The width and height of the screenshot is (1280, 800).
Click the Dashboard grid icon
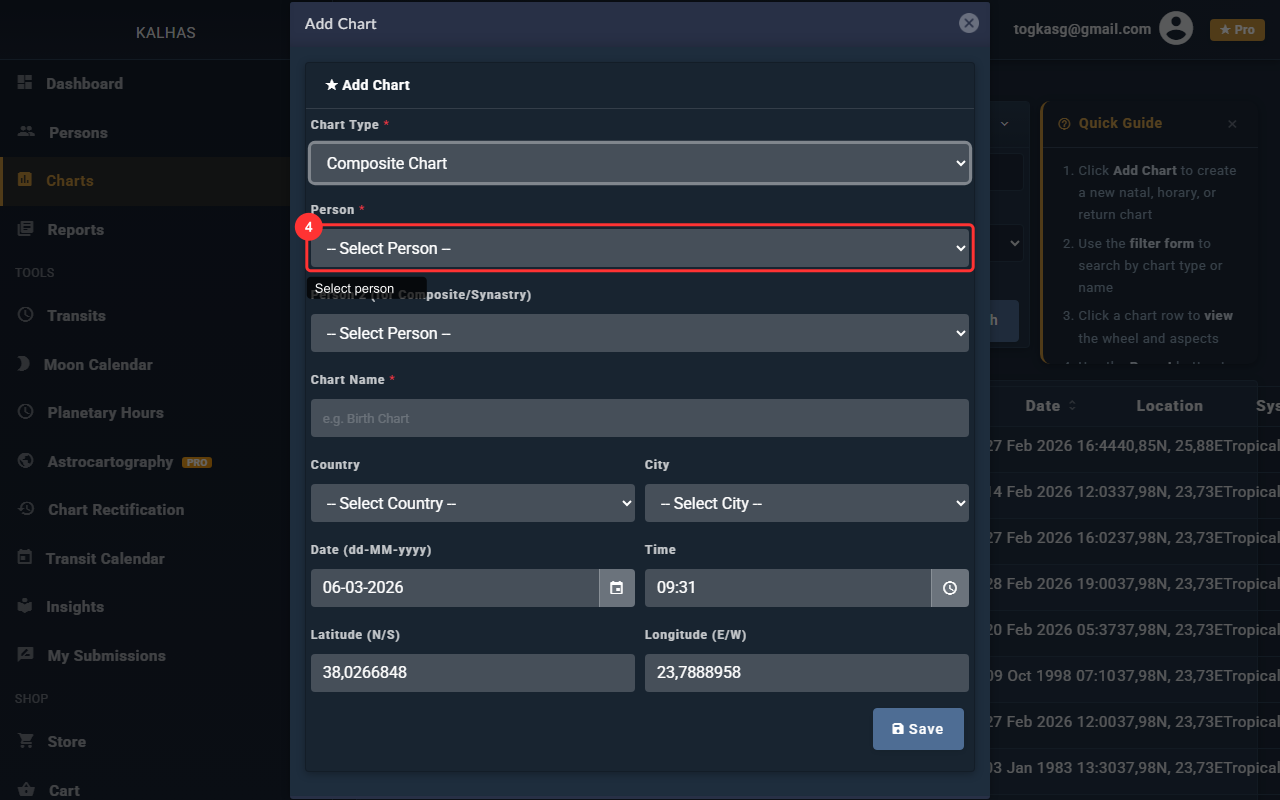[25, 83]
